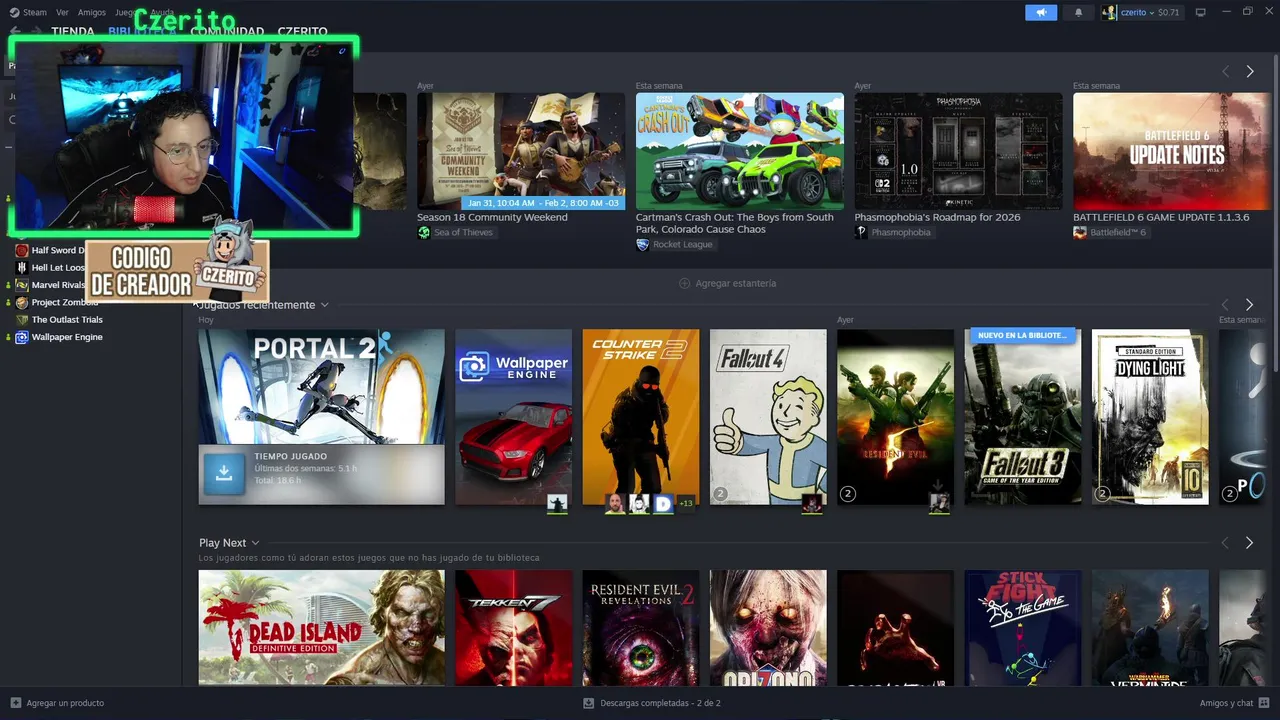
Task: Select the Dead Island Definitive Edition cover
Action: click(322, 628)
